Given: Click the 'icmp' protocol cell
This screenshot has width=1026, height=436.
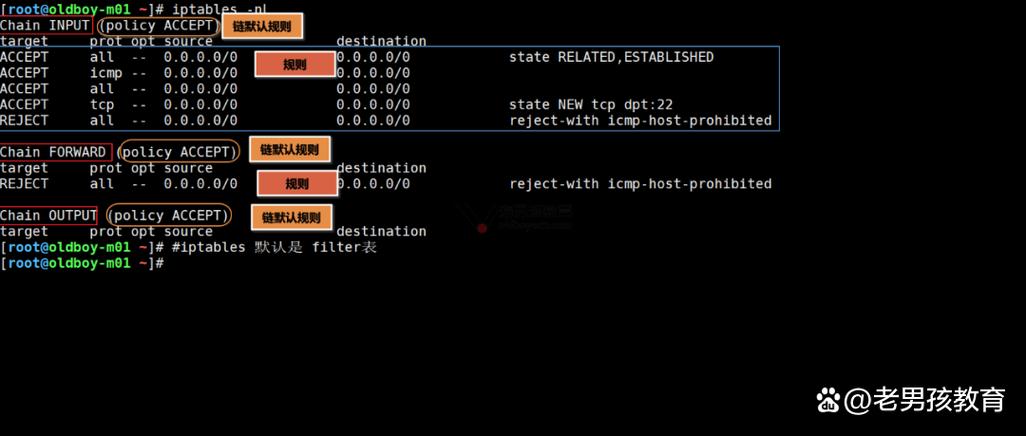Looking at the screenshot, I should [106, 73].
